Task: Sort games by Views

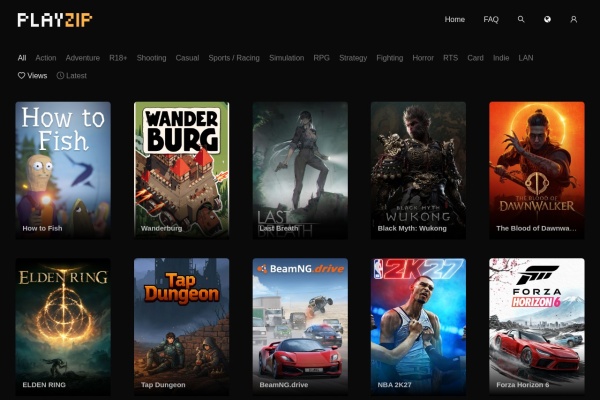Action: click(33, 75)
